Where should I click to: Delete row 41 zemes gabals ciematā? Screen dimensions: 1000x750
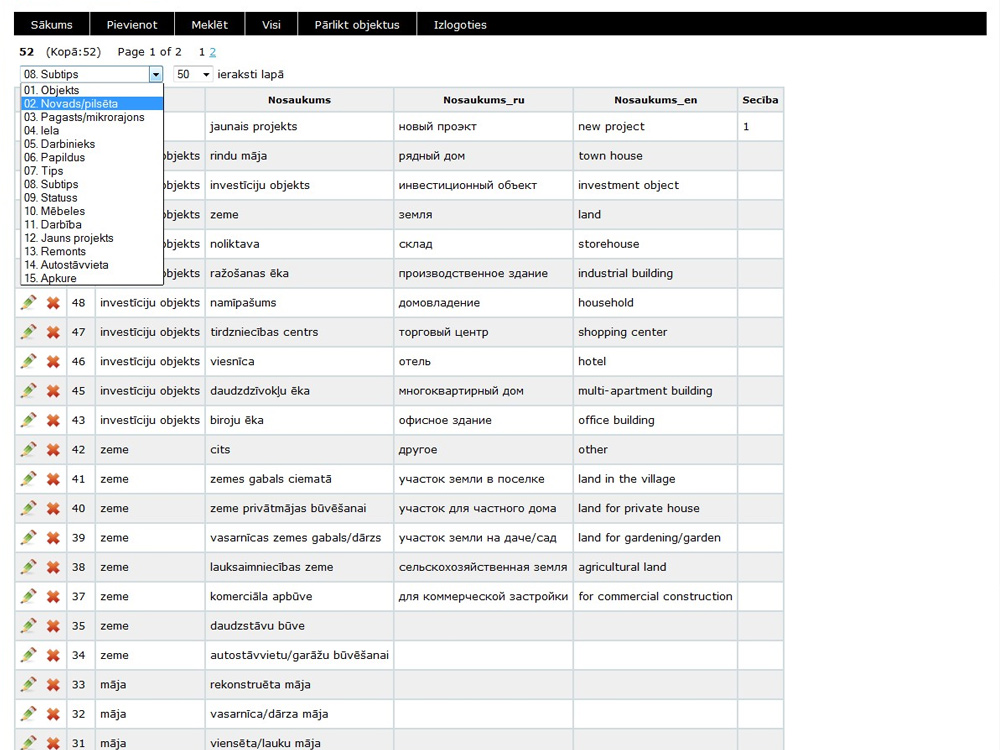(53, 479)
